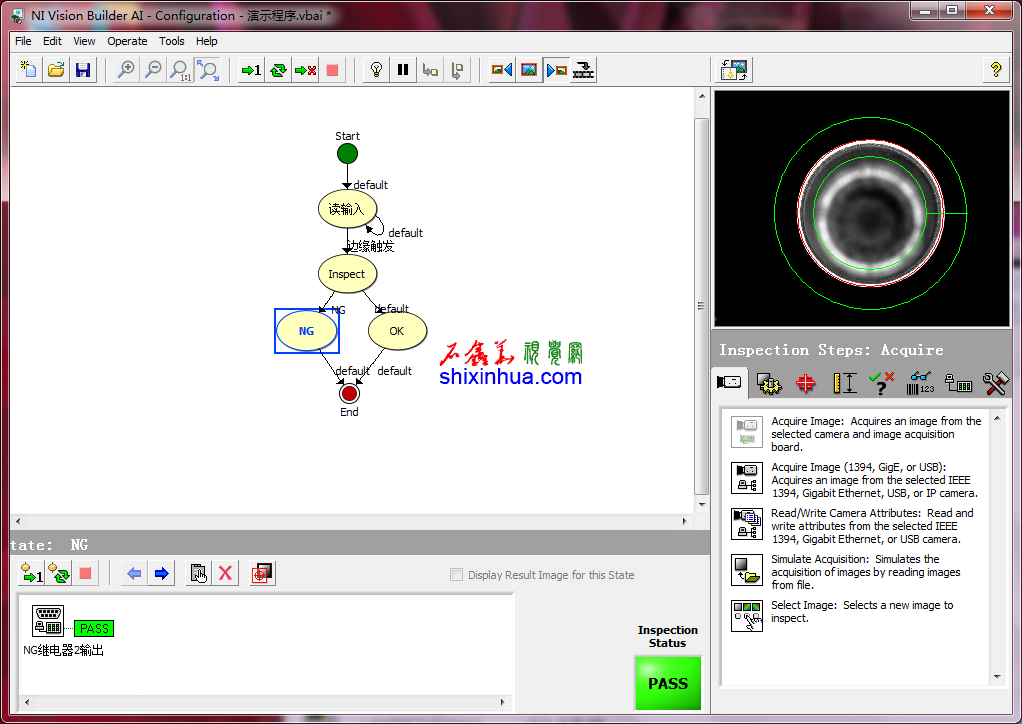Image resolution: width=1022 pixels, height=724 pixels.
Task: Select the Check for Presence steps tab
Action: click(881, 383)
